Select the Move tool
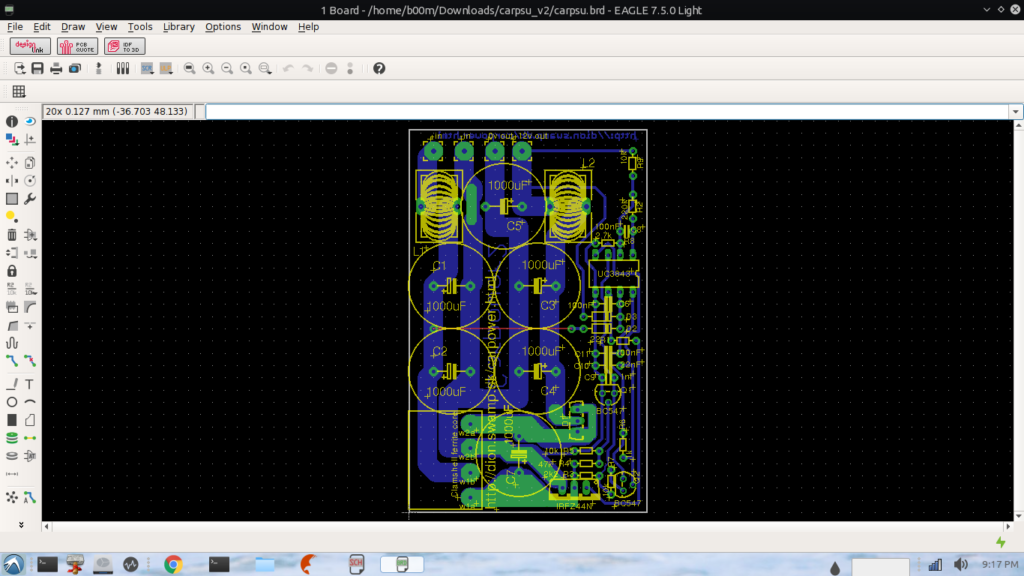This screenshot has width=1024, height=576. (12, 163)
